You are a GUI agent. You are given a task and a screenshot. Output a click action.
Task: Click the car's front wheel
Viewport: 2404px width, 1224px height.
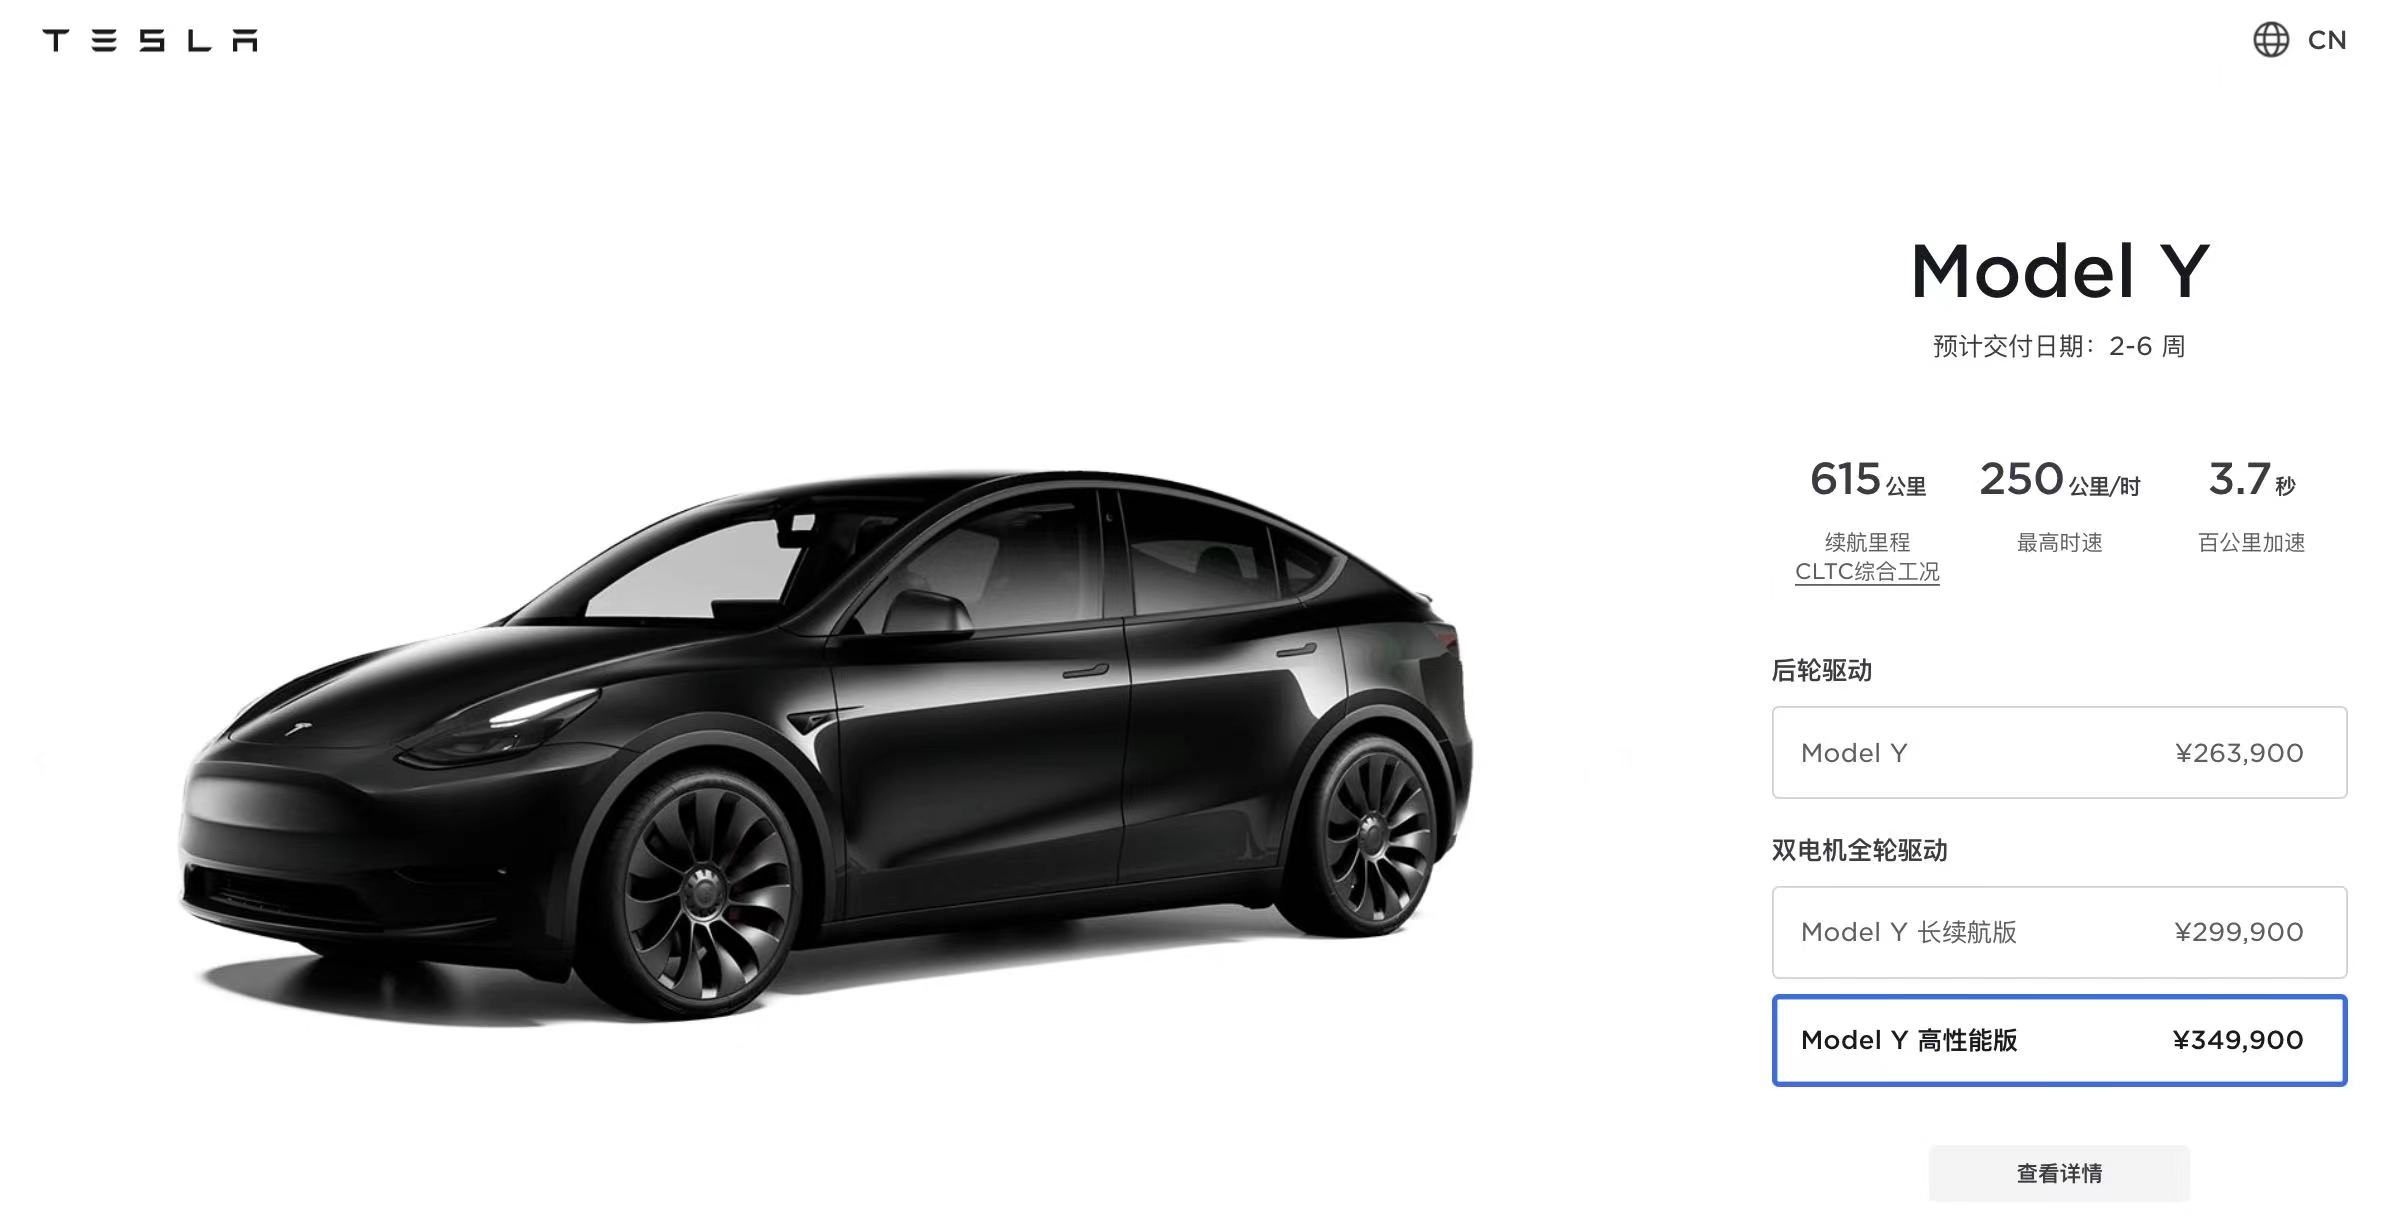coord(707,893)
